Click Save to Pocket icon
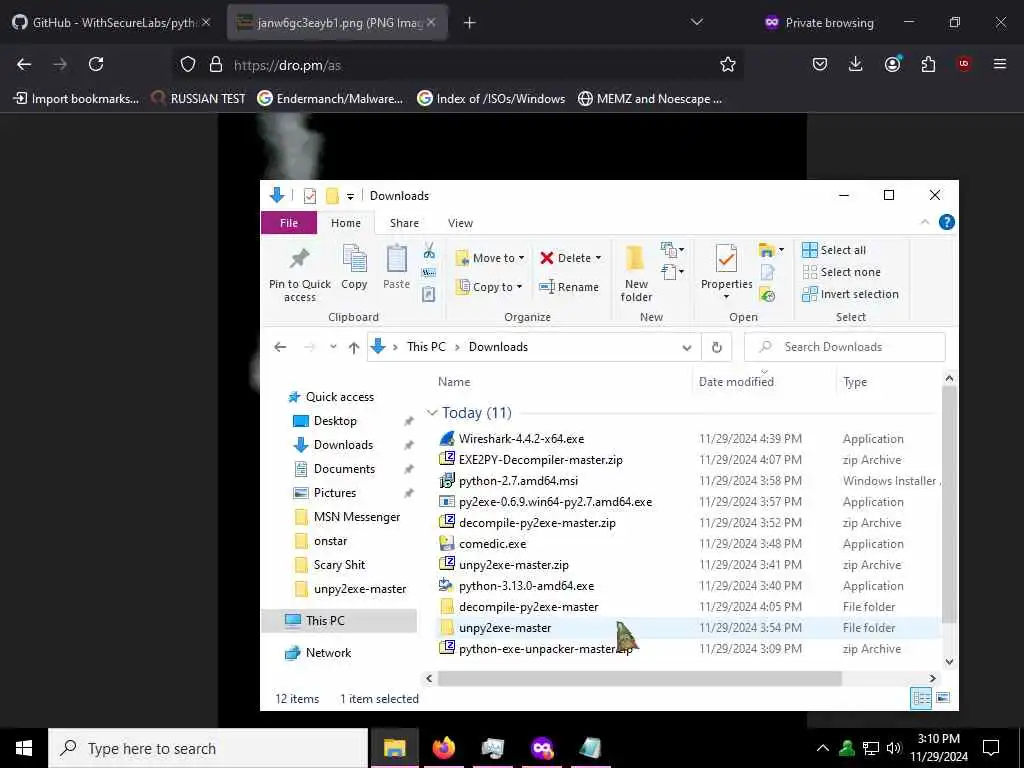 [x=820, y=64]
